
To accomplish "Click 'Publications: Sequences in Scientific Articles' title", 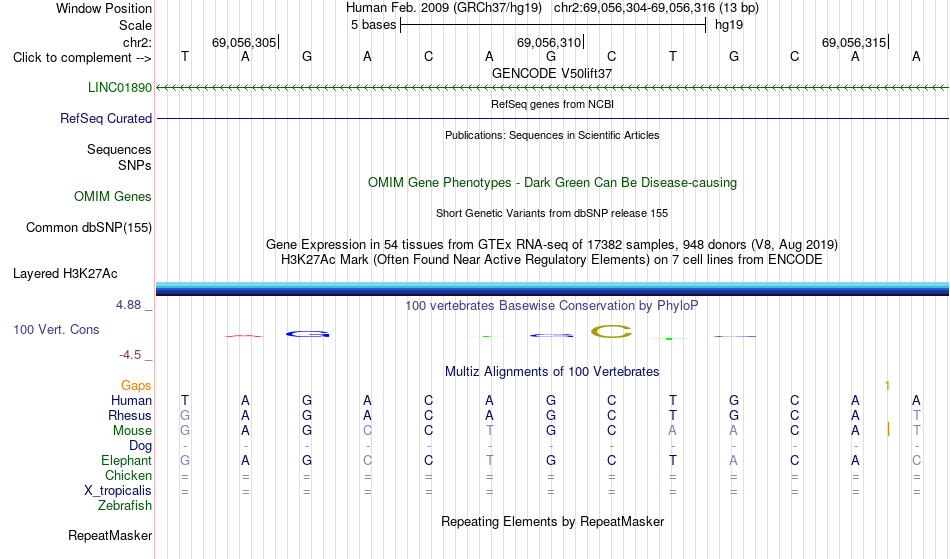I will 552,135.
